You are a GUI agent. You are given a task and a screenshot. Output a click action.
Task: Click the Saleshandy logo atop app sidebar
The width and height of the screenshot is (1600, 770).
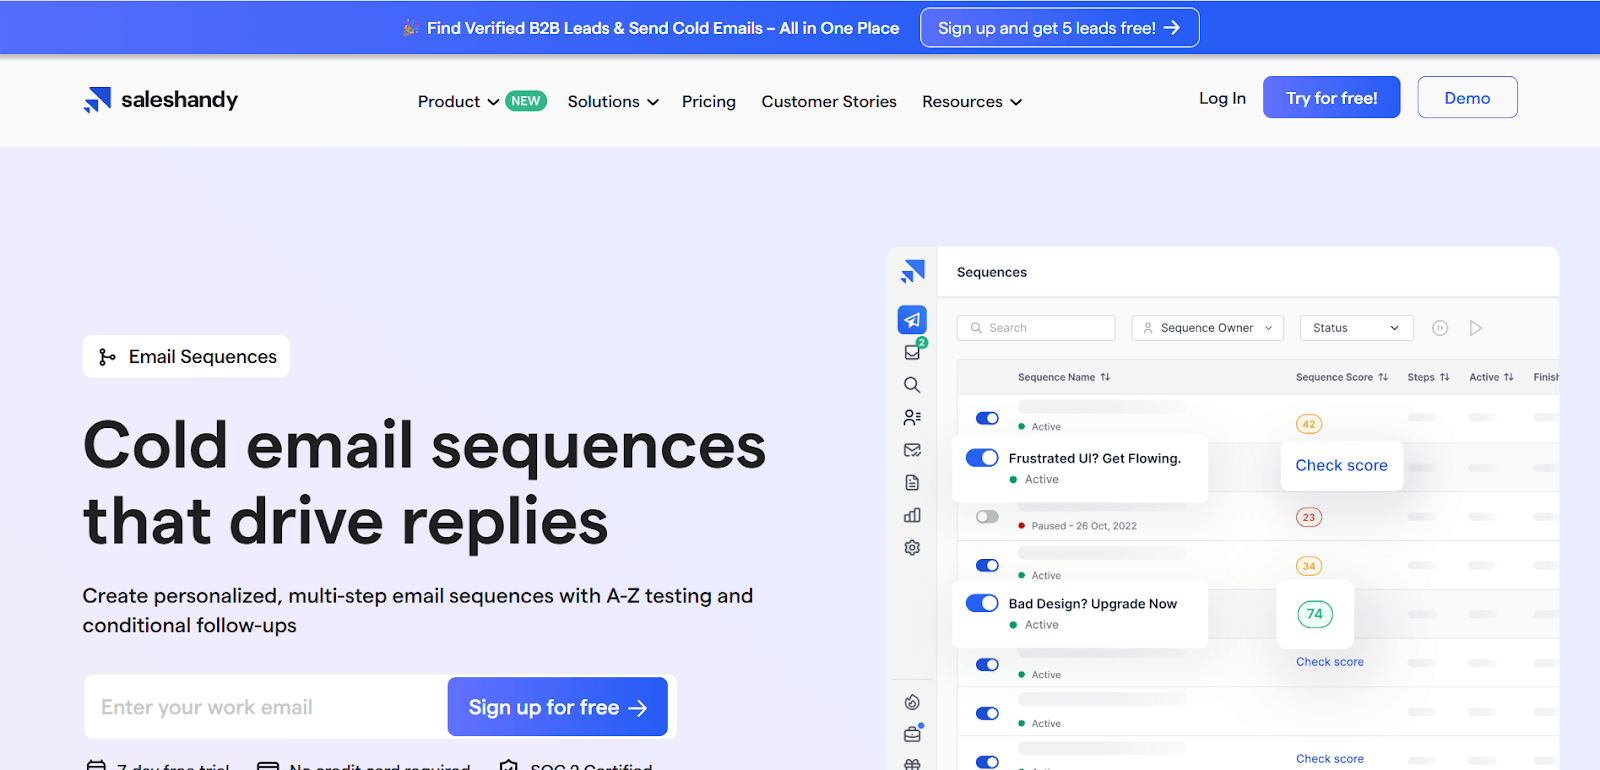point(913,271)
